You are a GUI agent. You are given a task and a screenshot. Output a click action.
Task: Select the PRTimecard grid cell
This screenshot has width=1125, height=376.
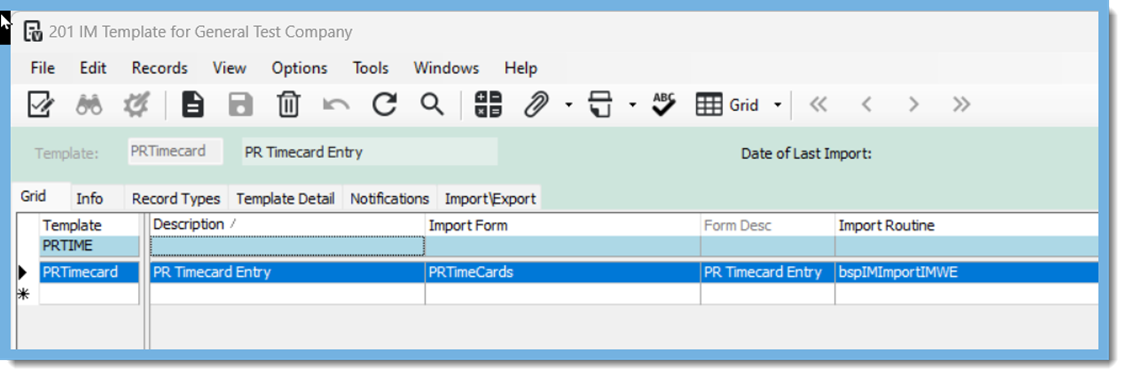(89, 273)
